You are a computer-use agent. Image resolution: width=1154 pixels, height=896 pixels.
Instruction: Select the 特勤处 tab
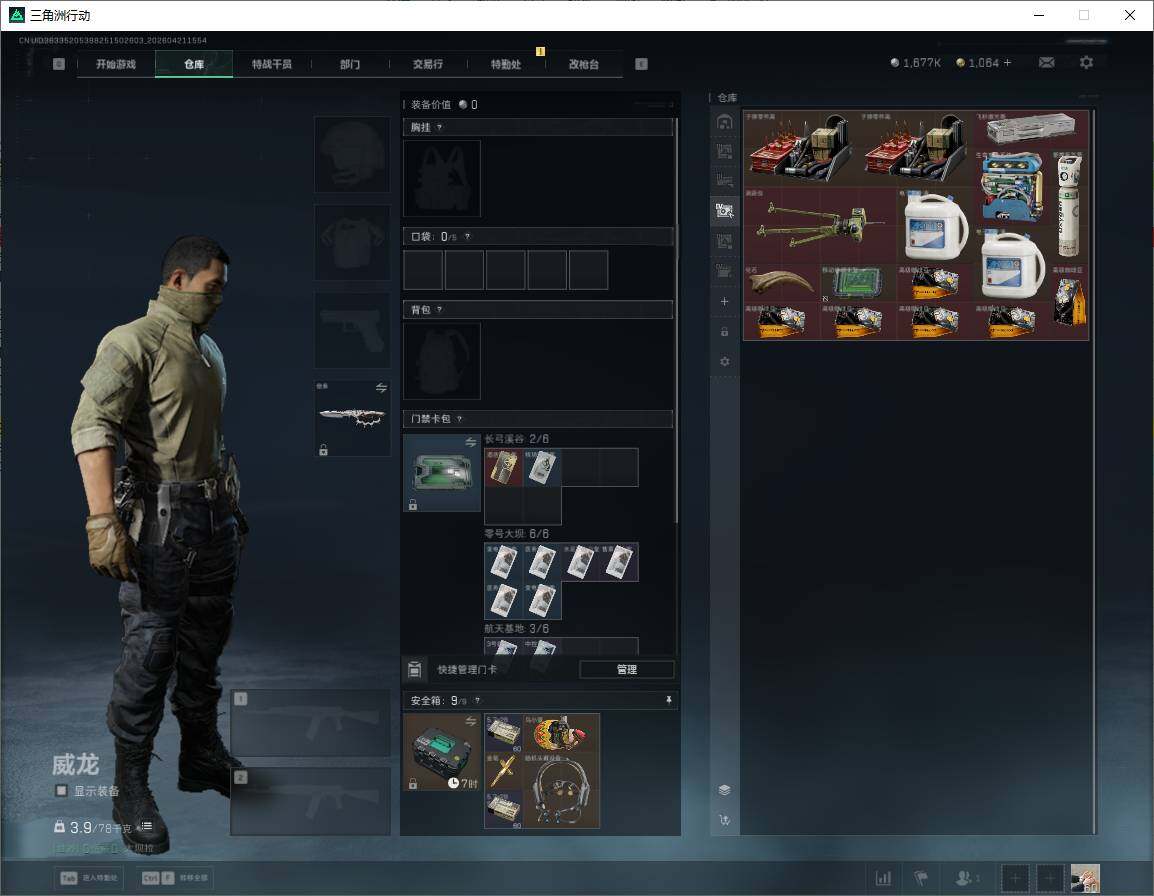click(x=506, y=64)
